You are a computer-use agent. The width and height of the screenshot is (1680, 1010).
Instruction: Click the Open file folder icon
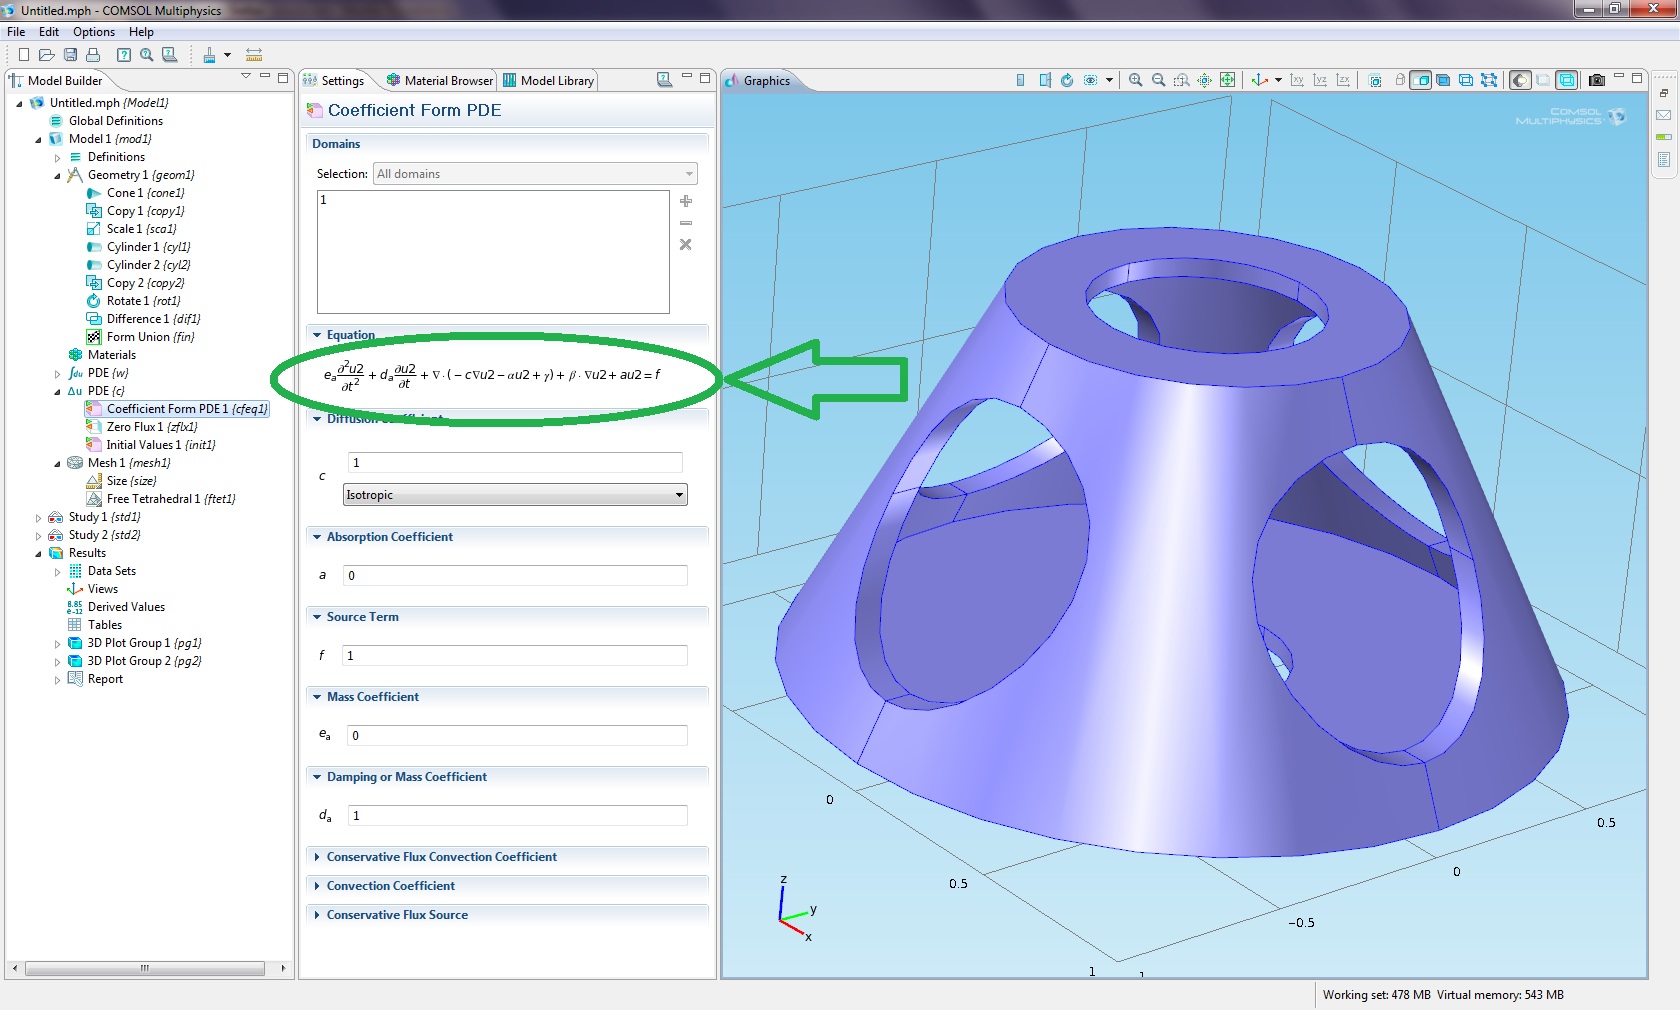(x=46, y=55)
